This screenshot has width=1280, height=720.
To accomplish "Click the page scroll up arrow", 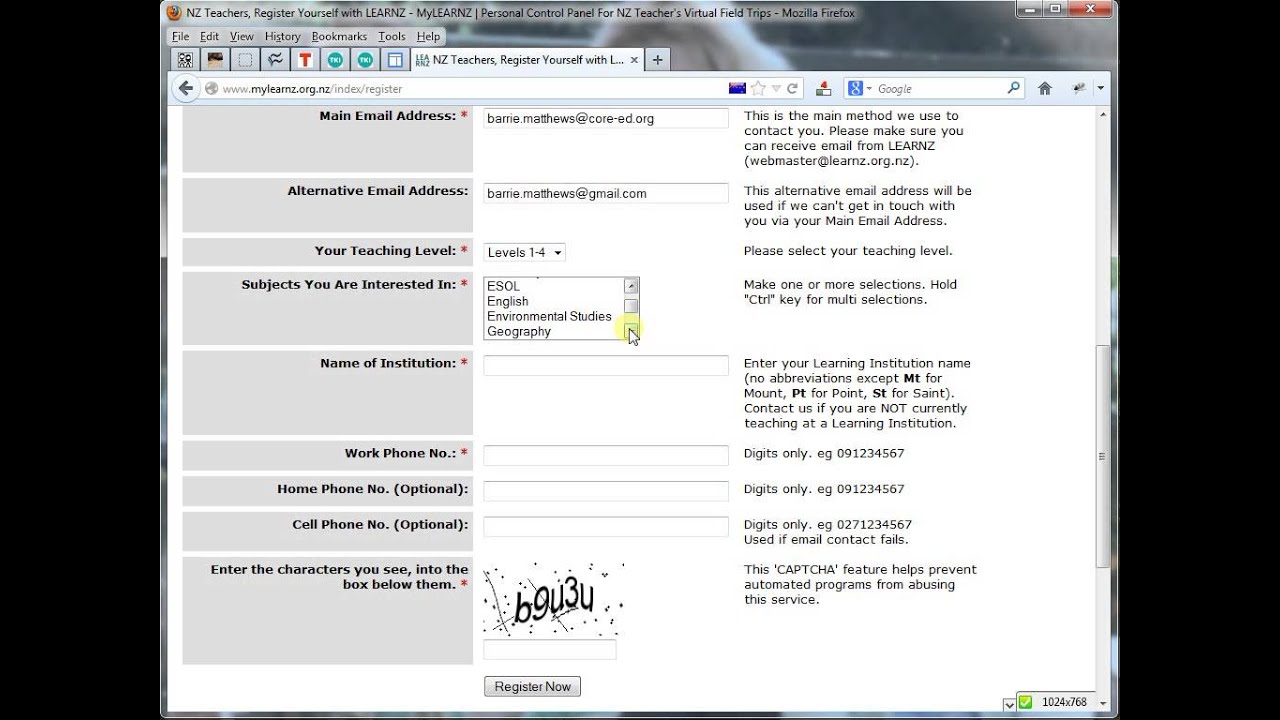I will coord(1102,114).
